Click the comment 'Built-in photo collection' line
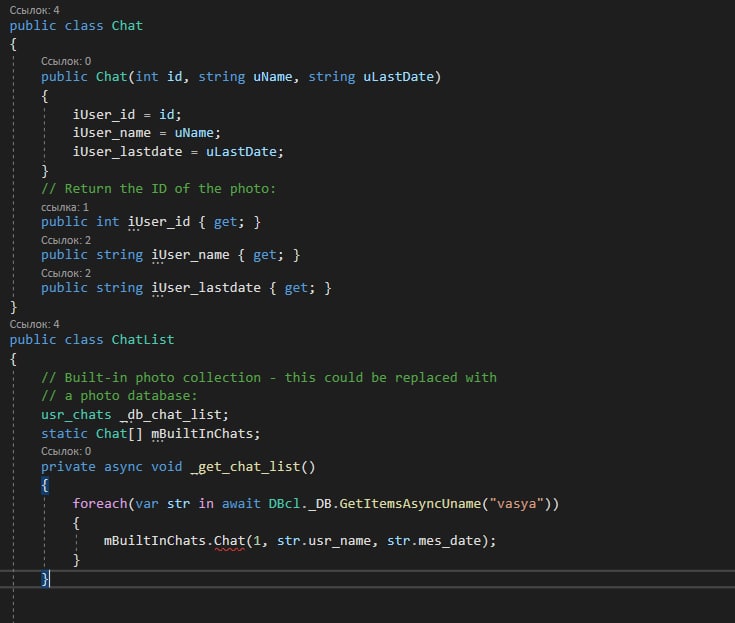This screenshot has height=623, width=735. tap(269, 378)
